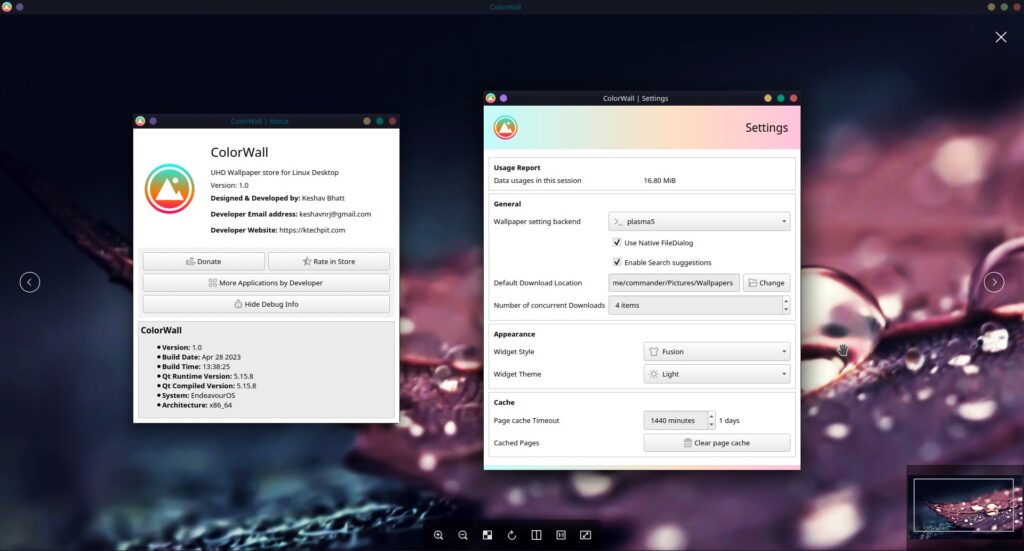Open the Widget Theme Light dropdown

pyautogui.click(x=716, y=374)
